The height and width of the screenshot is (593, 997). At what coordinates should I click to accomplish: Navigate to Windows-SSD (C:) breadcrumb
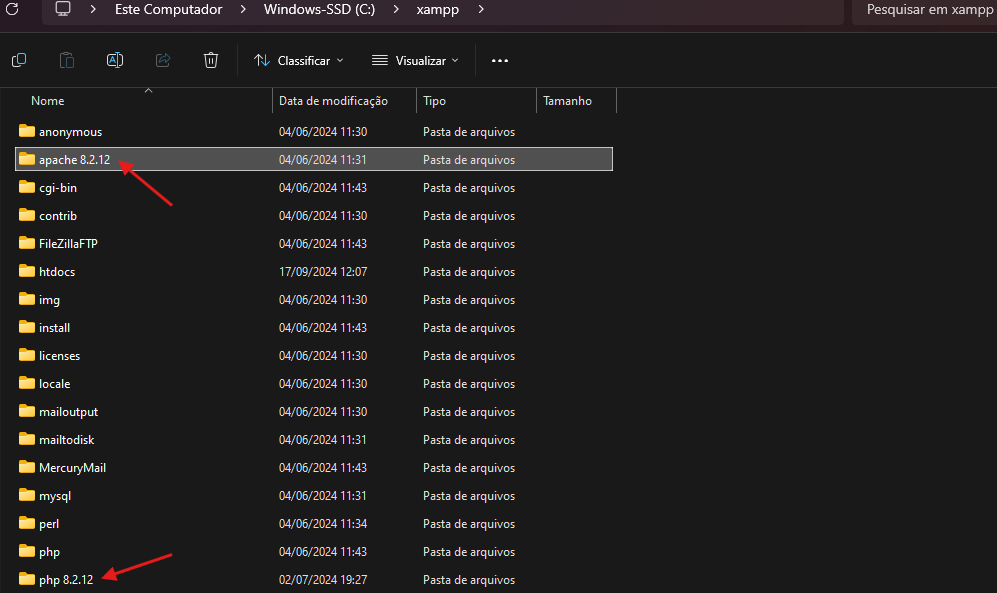pyautogui.click(x=321, y=9)
